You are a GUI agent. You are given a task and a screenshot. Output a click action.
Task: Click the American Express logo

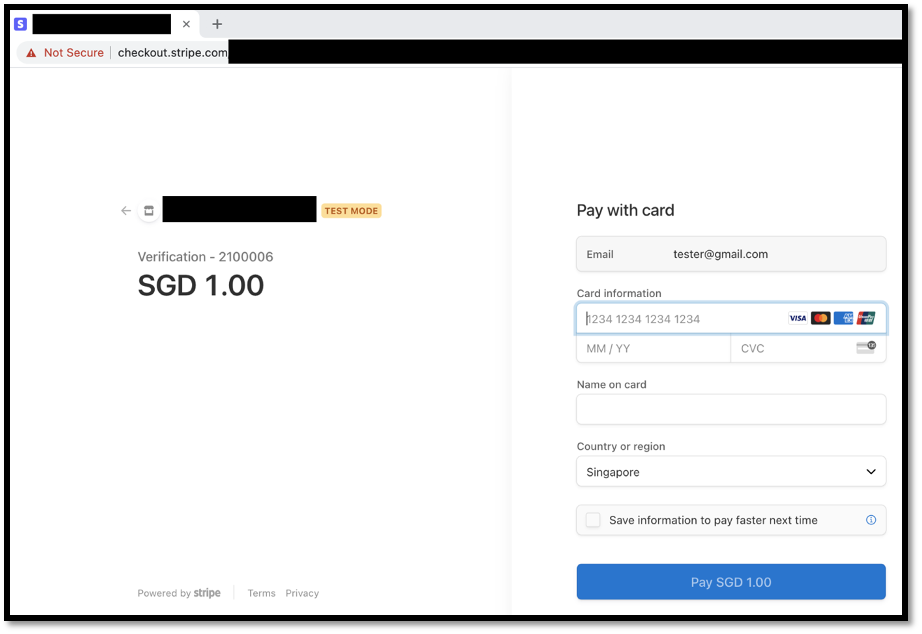(843, 318)
